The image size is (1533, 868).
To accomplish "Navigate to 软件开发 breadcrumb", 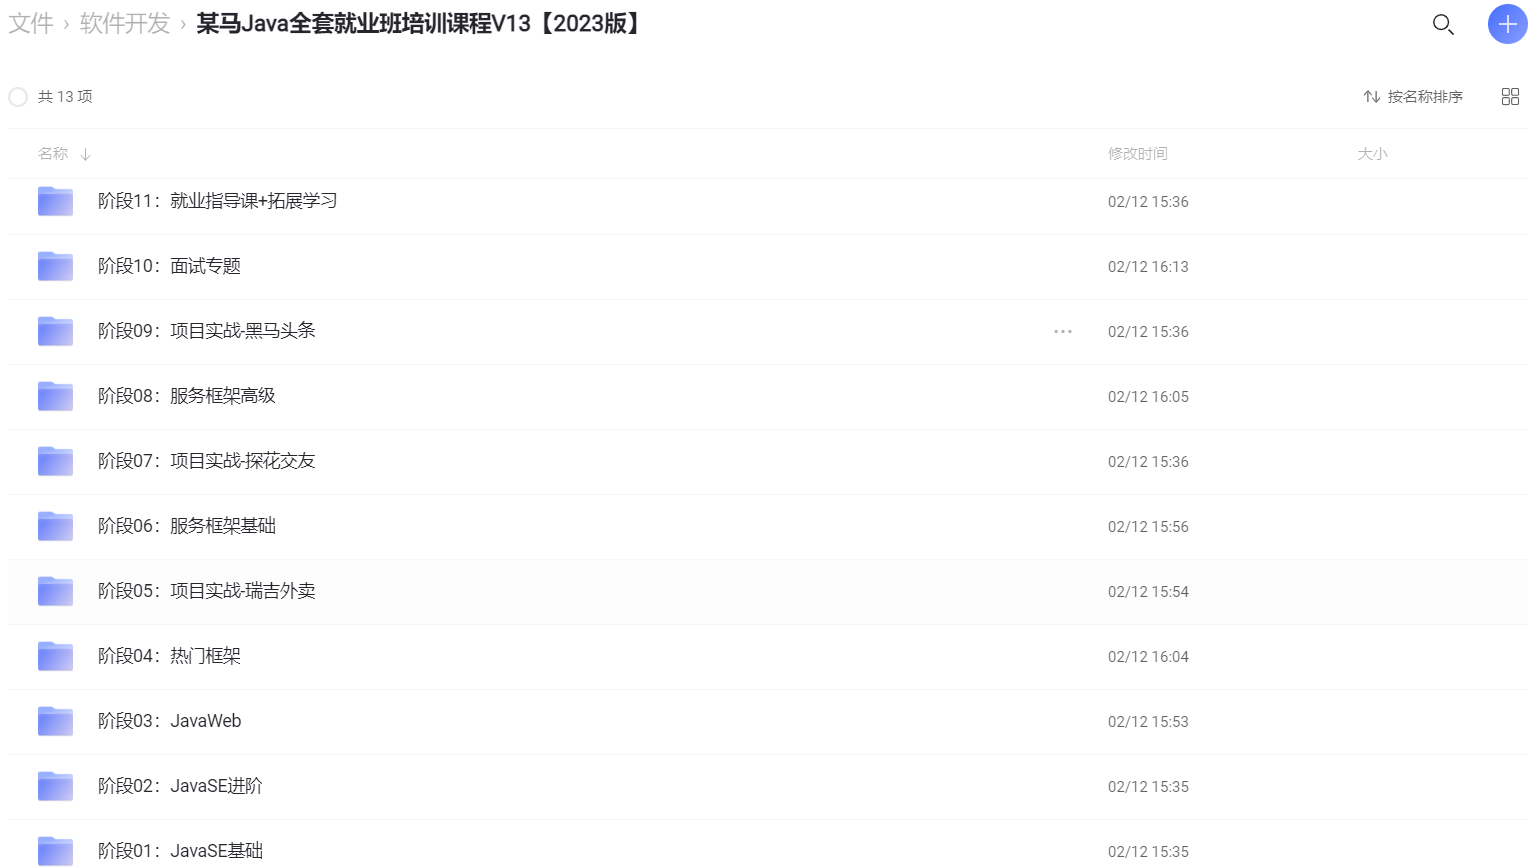I will click(125, 23).
